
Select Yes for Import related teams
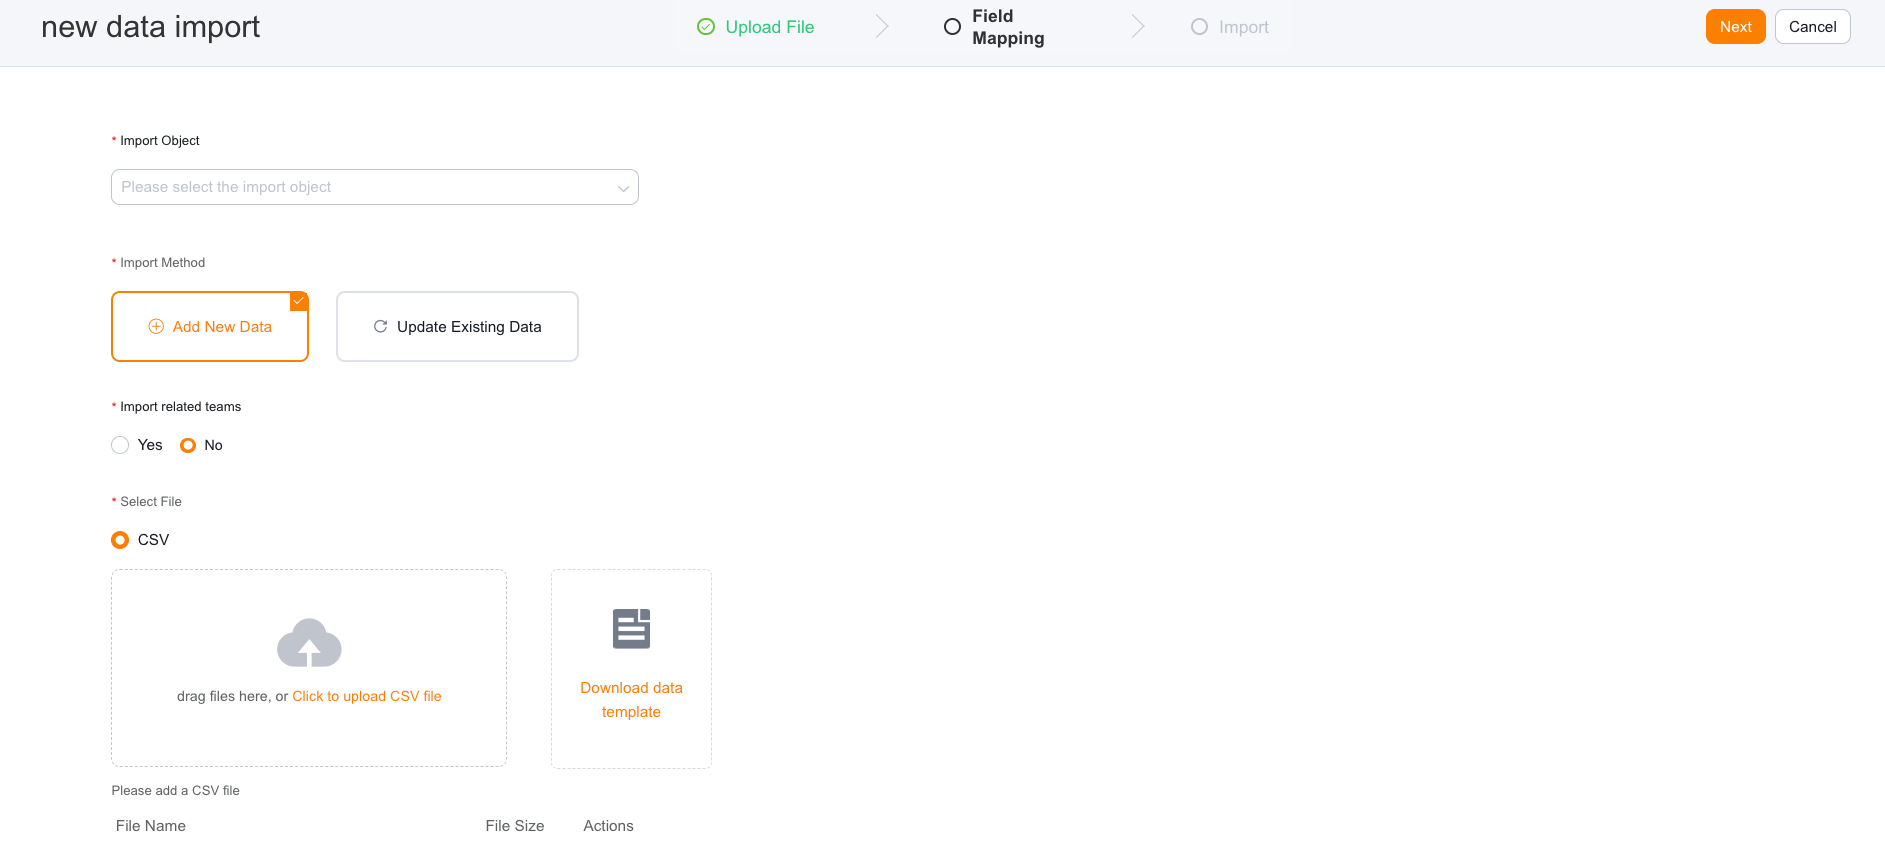point(120,445)
